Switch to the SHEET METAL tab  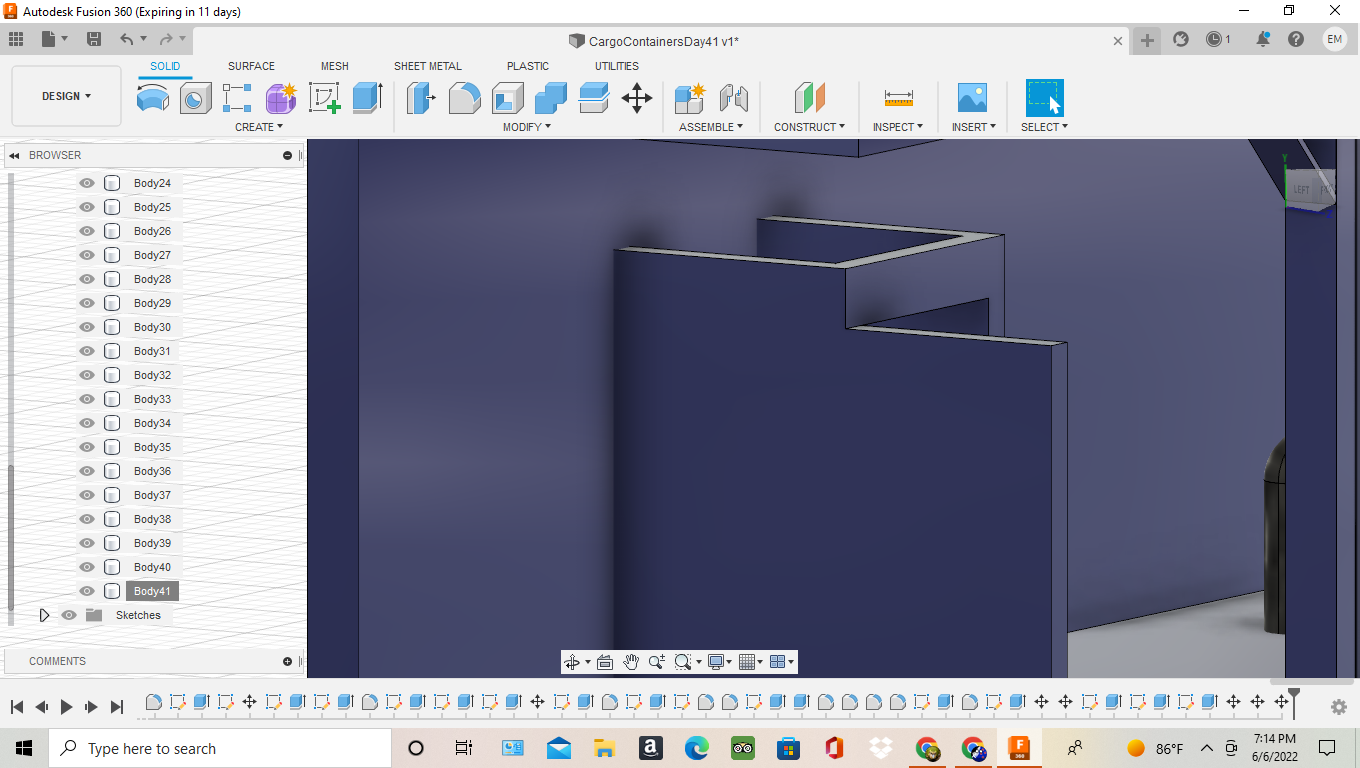(x=428, y=66)
